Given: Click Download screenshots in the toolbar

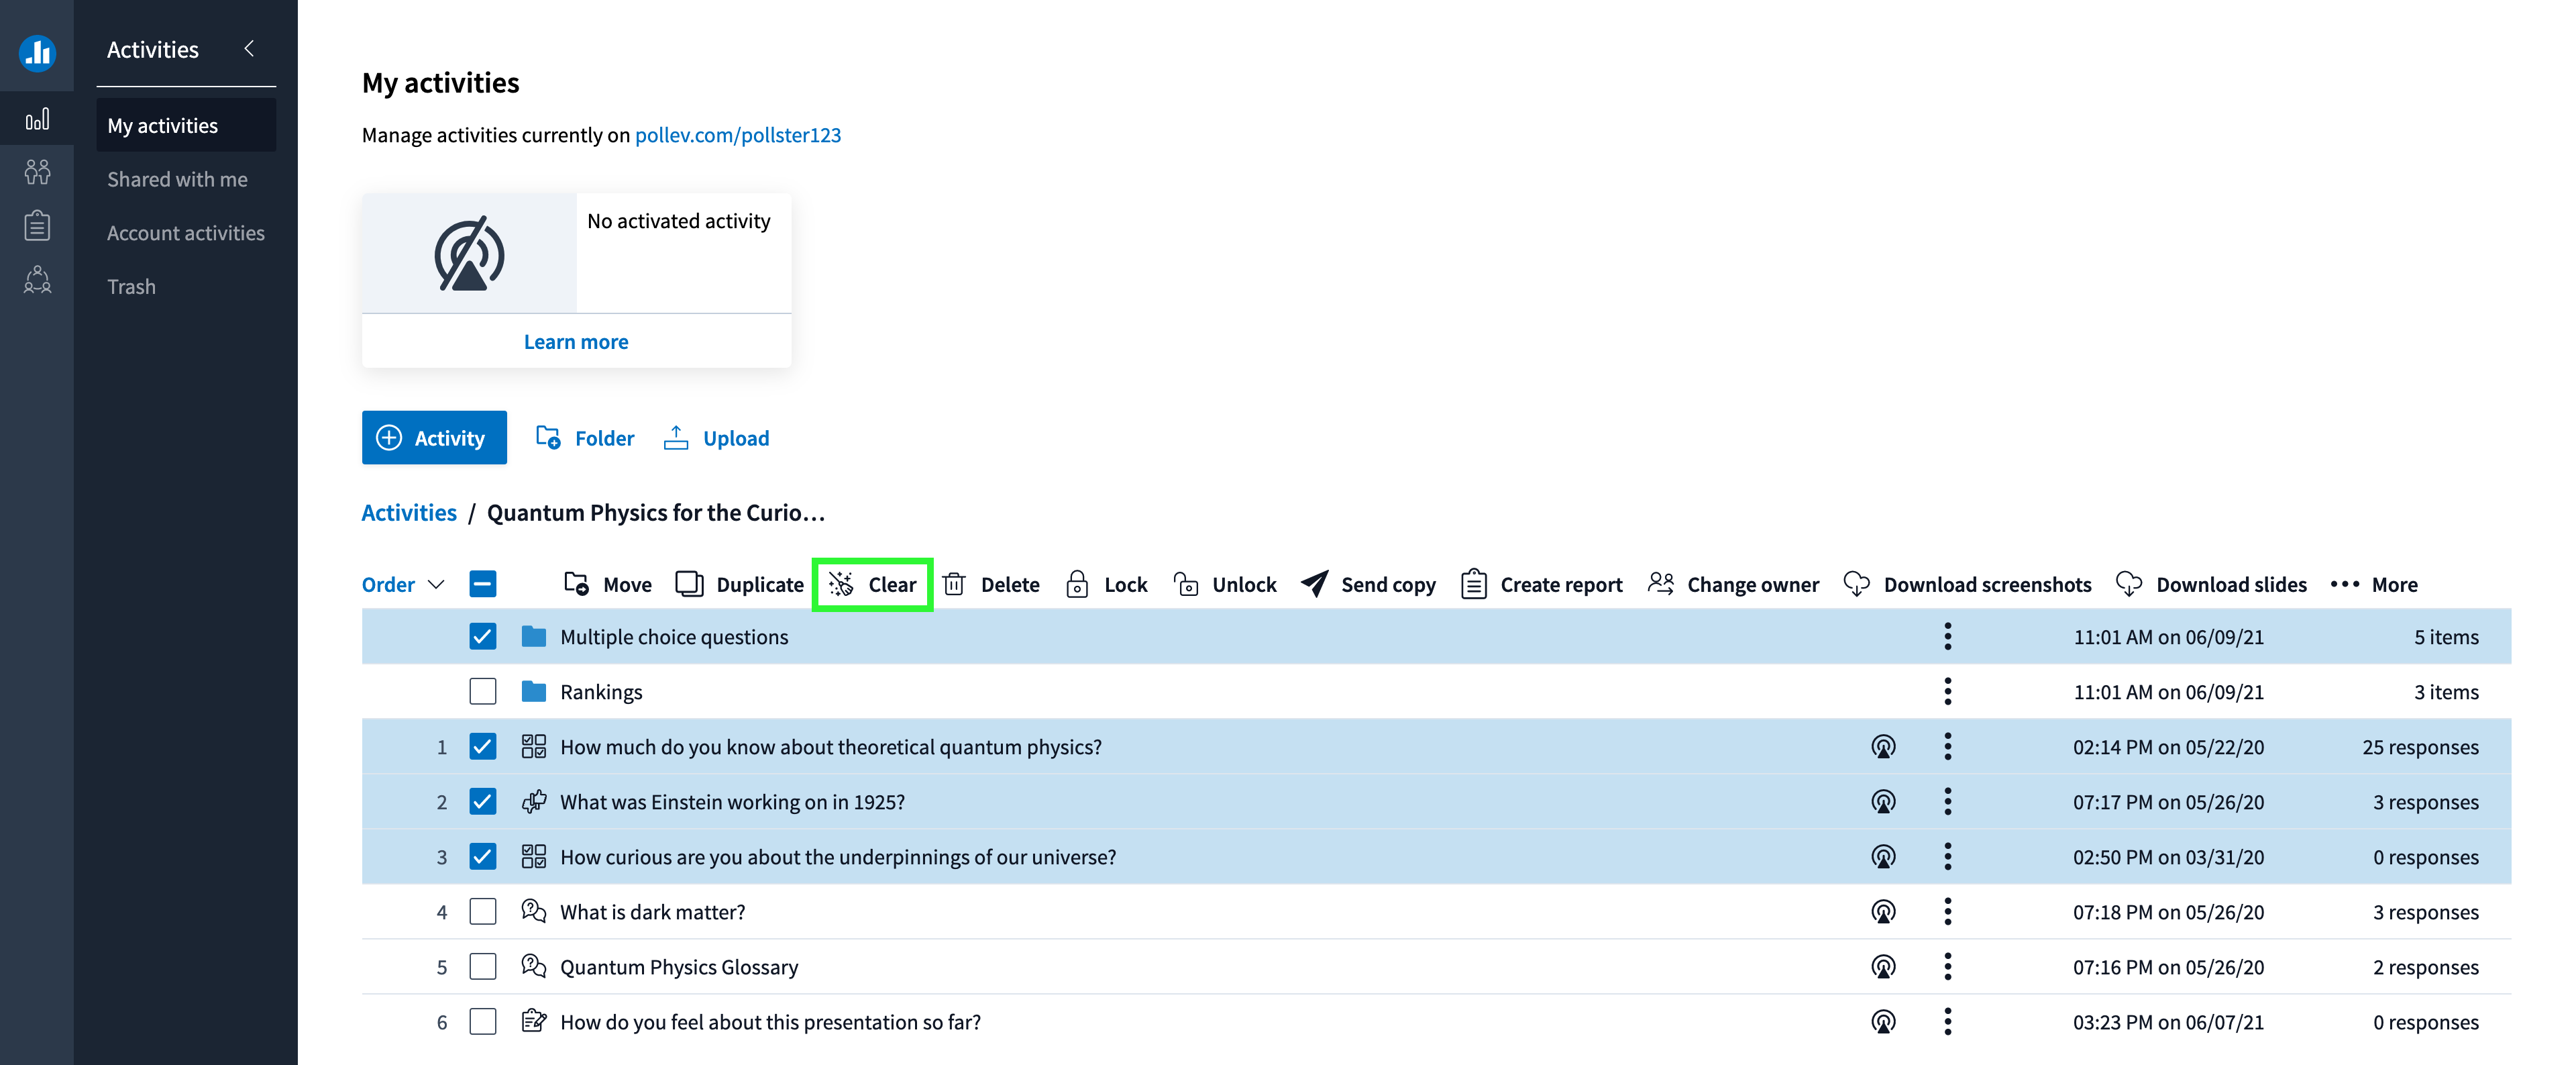Looking at the screenshot, I should click(x=1967, y=585).
